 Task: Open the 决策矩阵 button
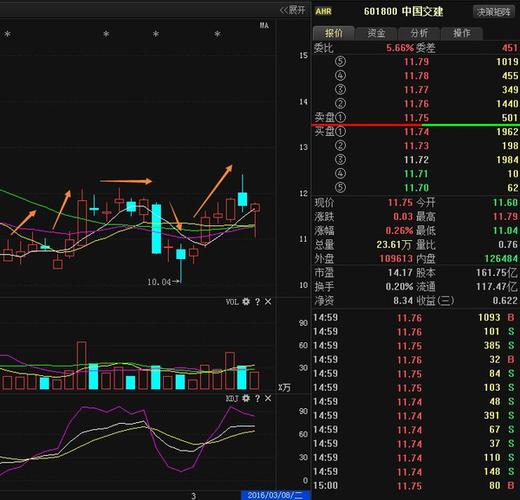(x=494, y=12)
